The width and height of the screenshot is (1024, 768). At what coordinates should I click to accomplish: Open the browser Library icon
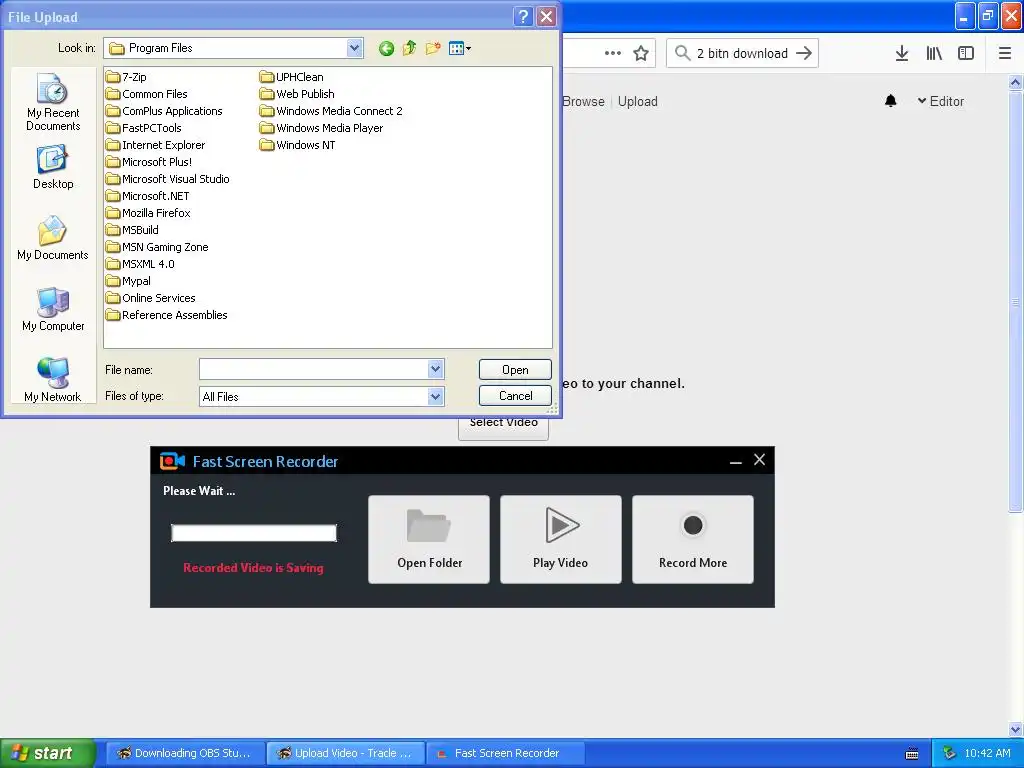pyautogui.click(x=934, y=54)
